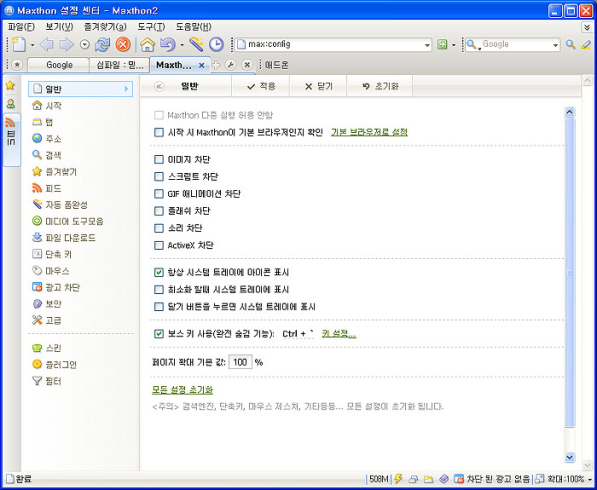The height and width of the screenshot is (490, 597).
Task: Go forward with the right arrow
Action: click(x=66, y=45)
